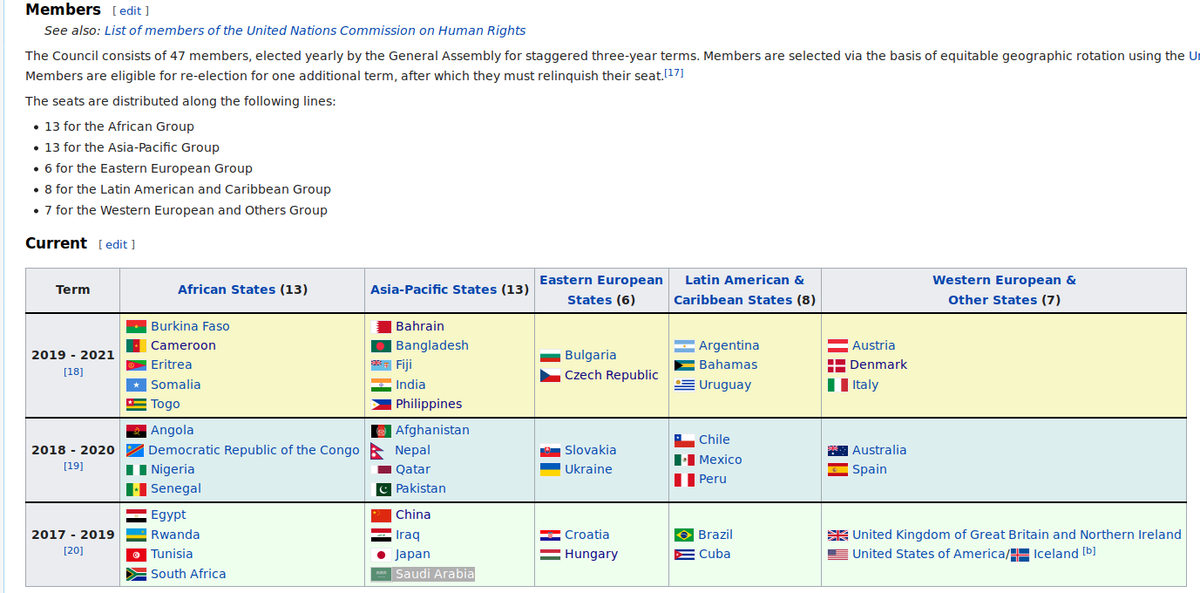Open the Qatar country link

[x=413, y=469]
